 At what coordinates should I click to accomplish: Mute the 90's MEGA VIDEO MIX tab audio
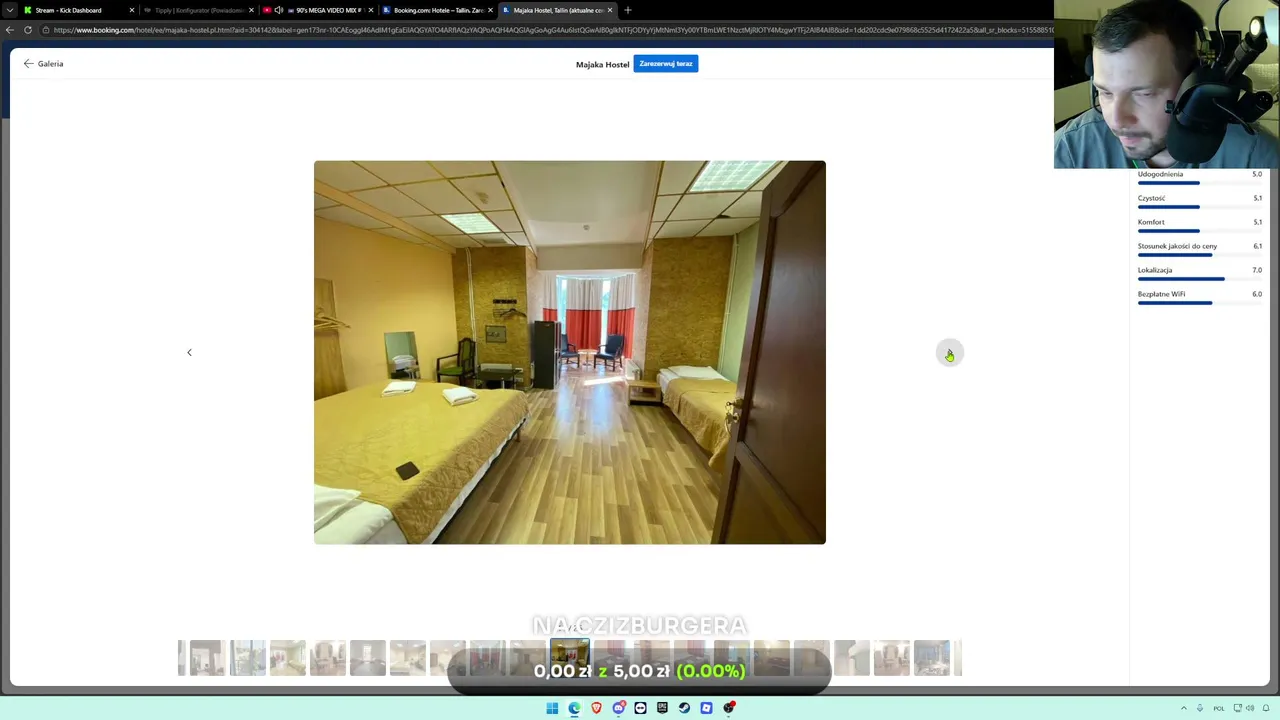pyautogui.click(x=278, y=10)
